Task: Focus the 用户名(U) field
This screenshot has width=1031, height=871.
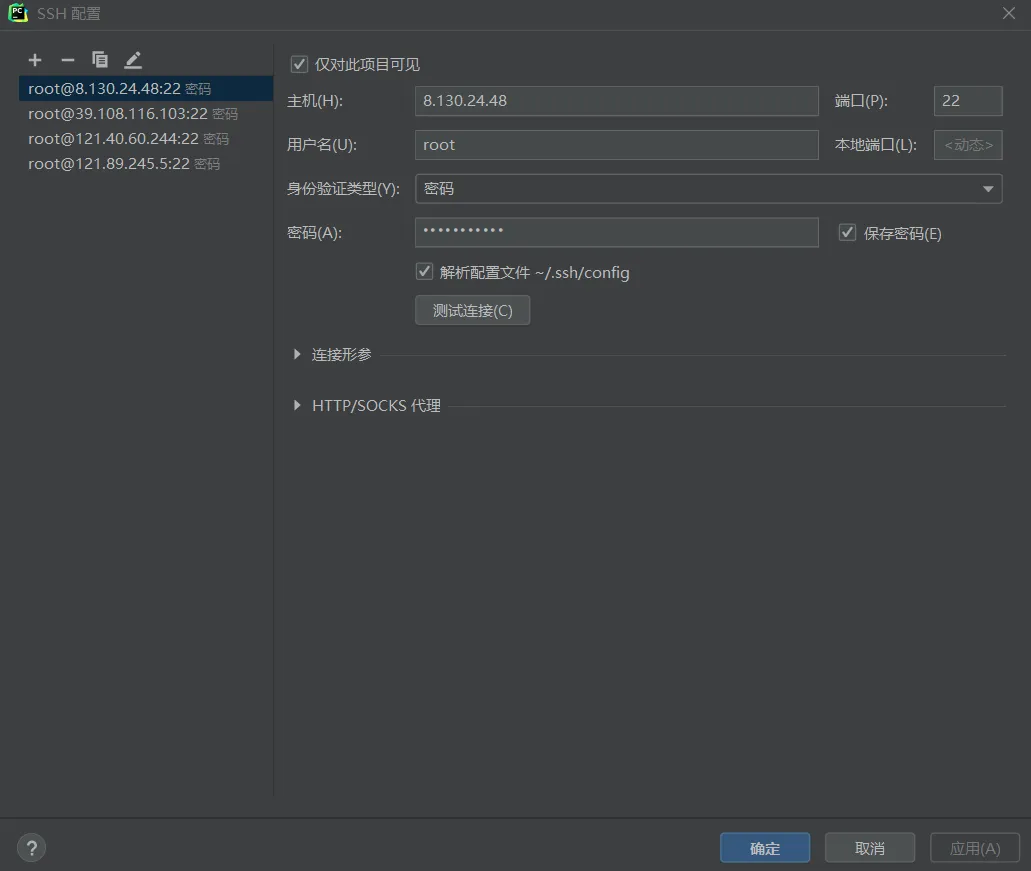Action: point(616,145)
